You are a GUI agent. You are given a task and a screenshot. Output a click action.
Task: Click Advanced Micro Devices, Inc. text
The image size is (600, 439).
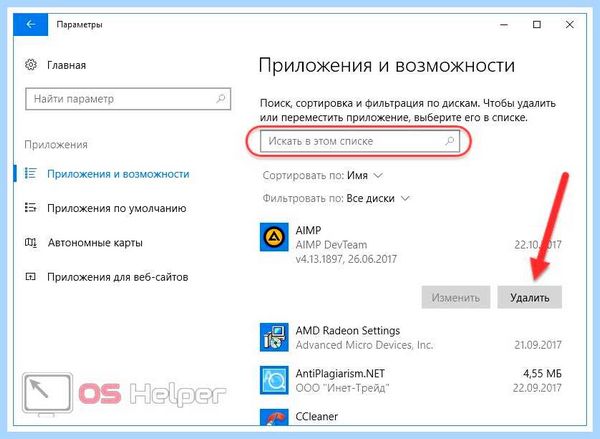[x=364, y=345]
